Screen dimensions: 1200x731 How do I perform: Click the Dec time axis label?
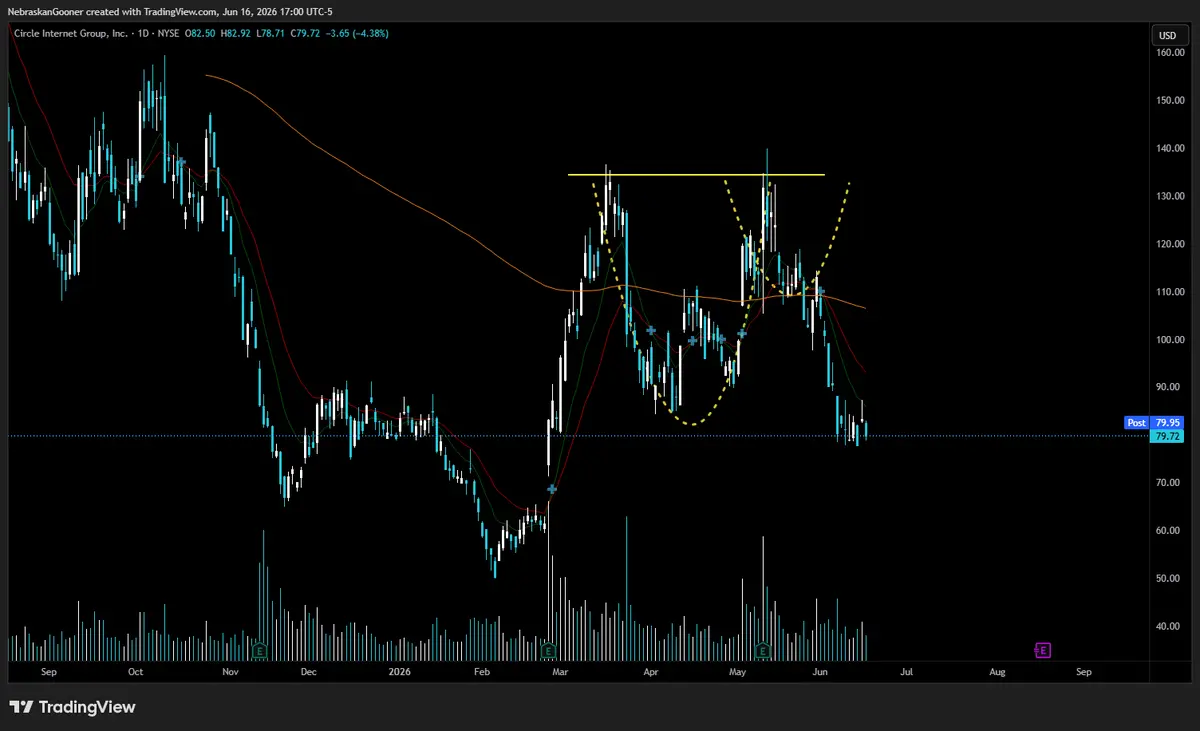(x=308, y=673)
